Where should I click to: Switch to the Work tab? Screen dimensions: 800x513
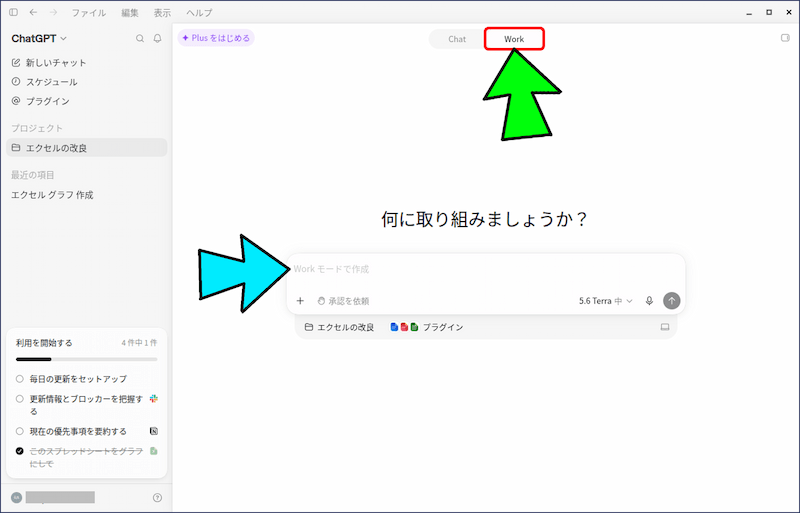coord(514,39)
